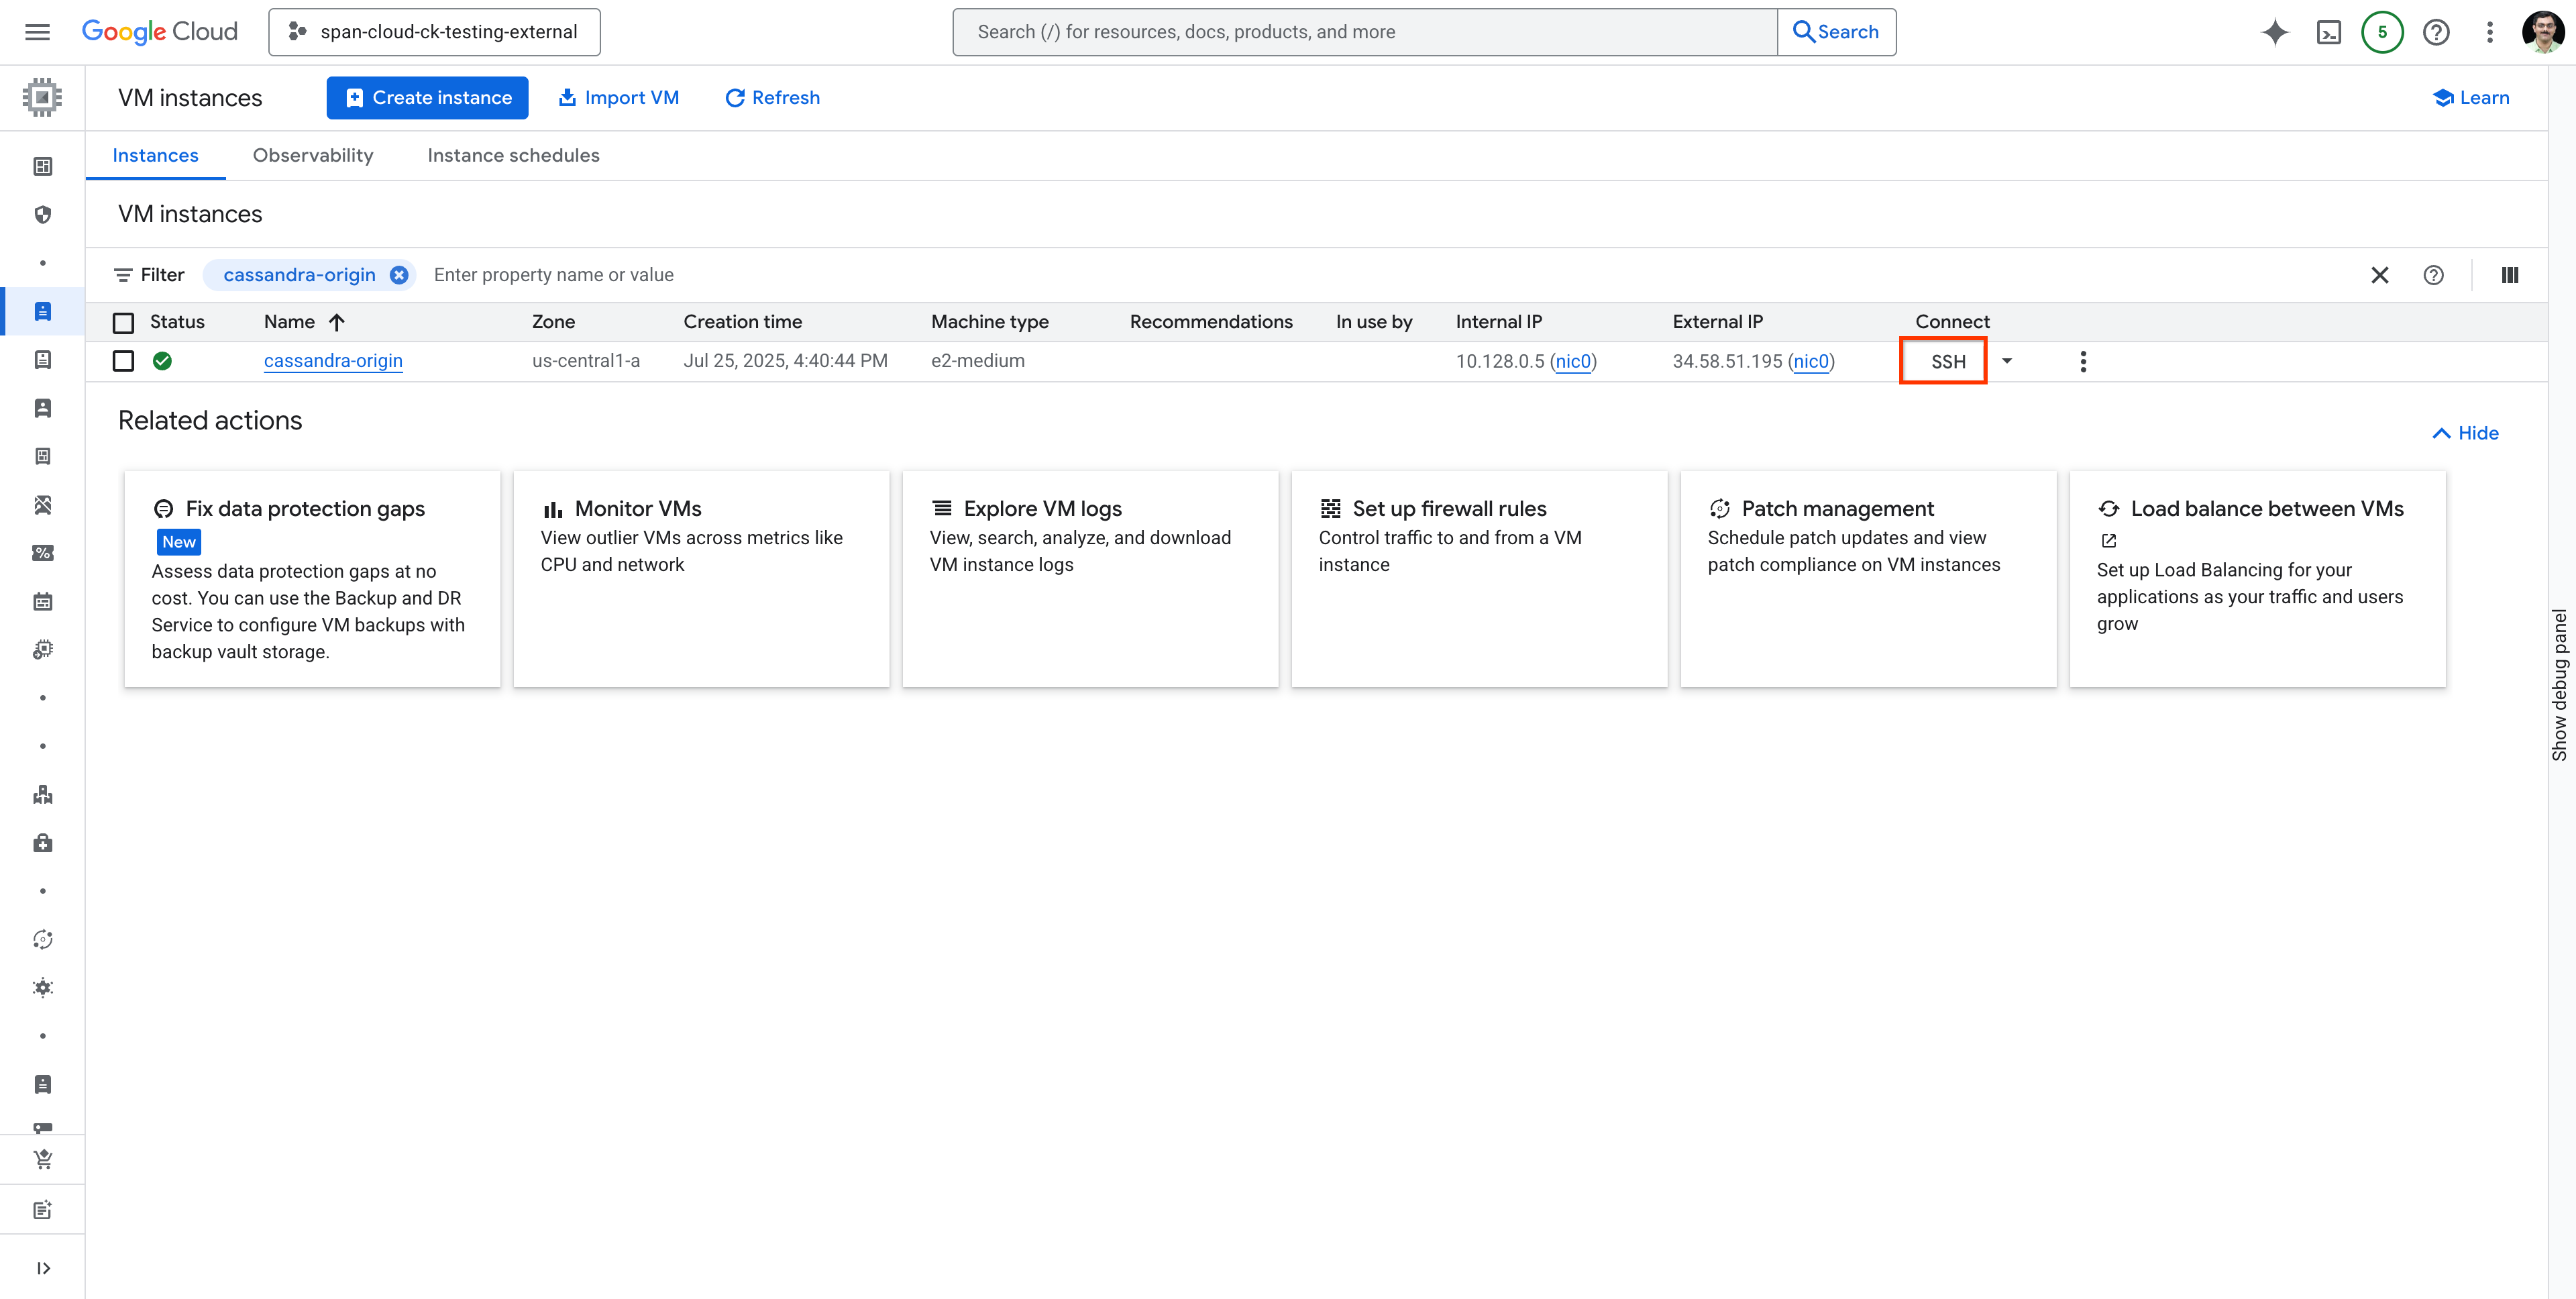
Task: Expand SSH connection options arrow
Action: point(2008,361)
